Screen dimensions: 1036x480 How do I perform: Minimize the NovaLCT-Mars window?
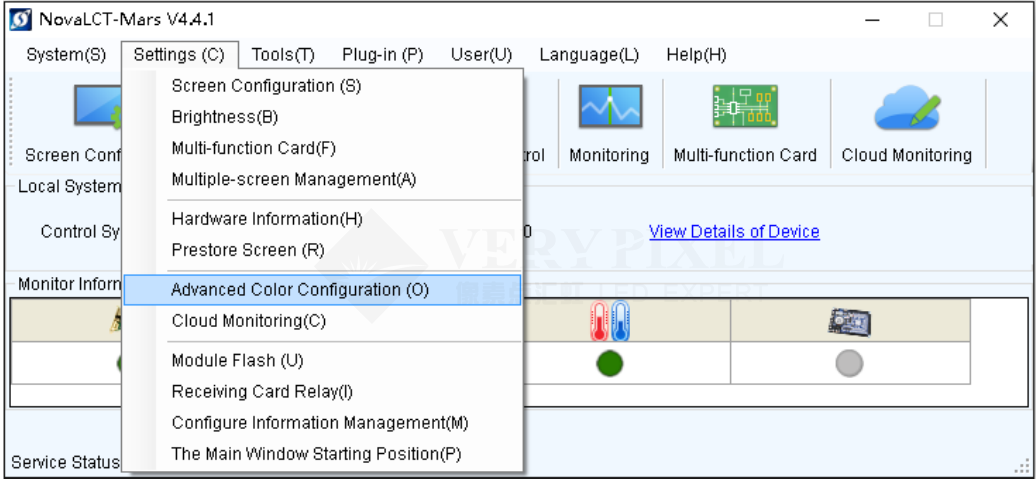tap(872, 20)
